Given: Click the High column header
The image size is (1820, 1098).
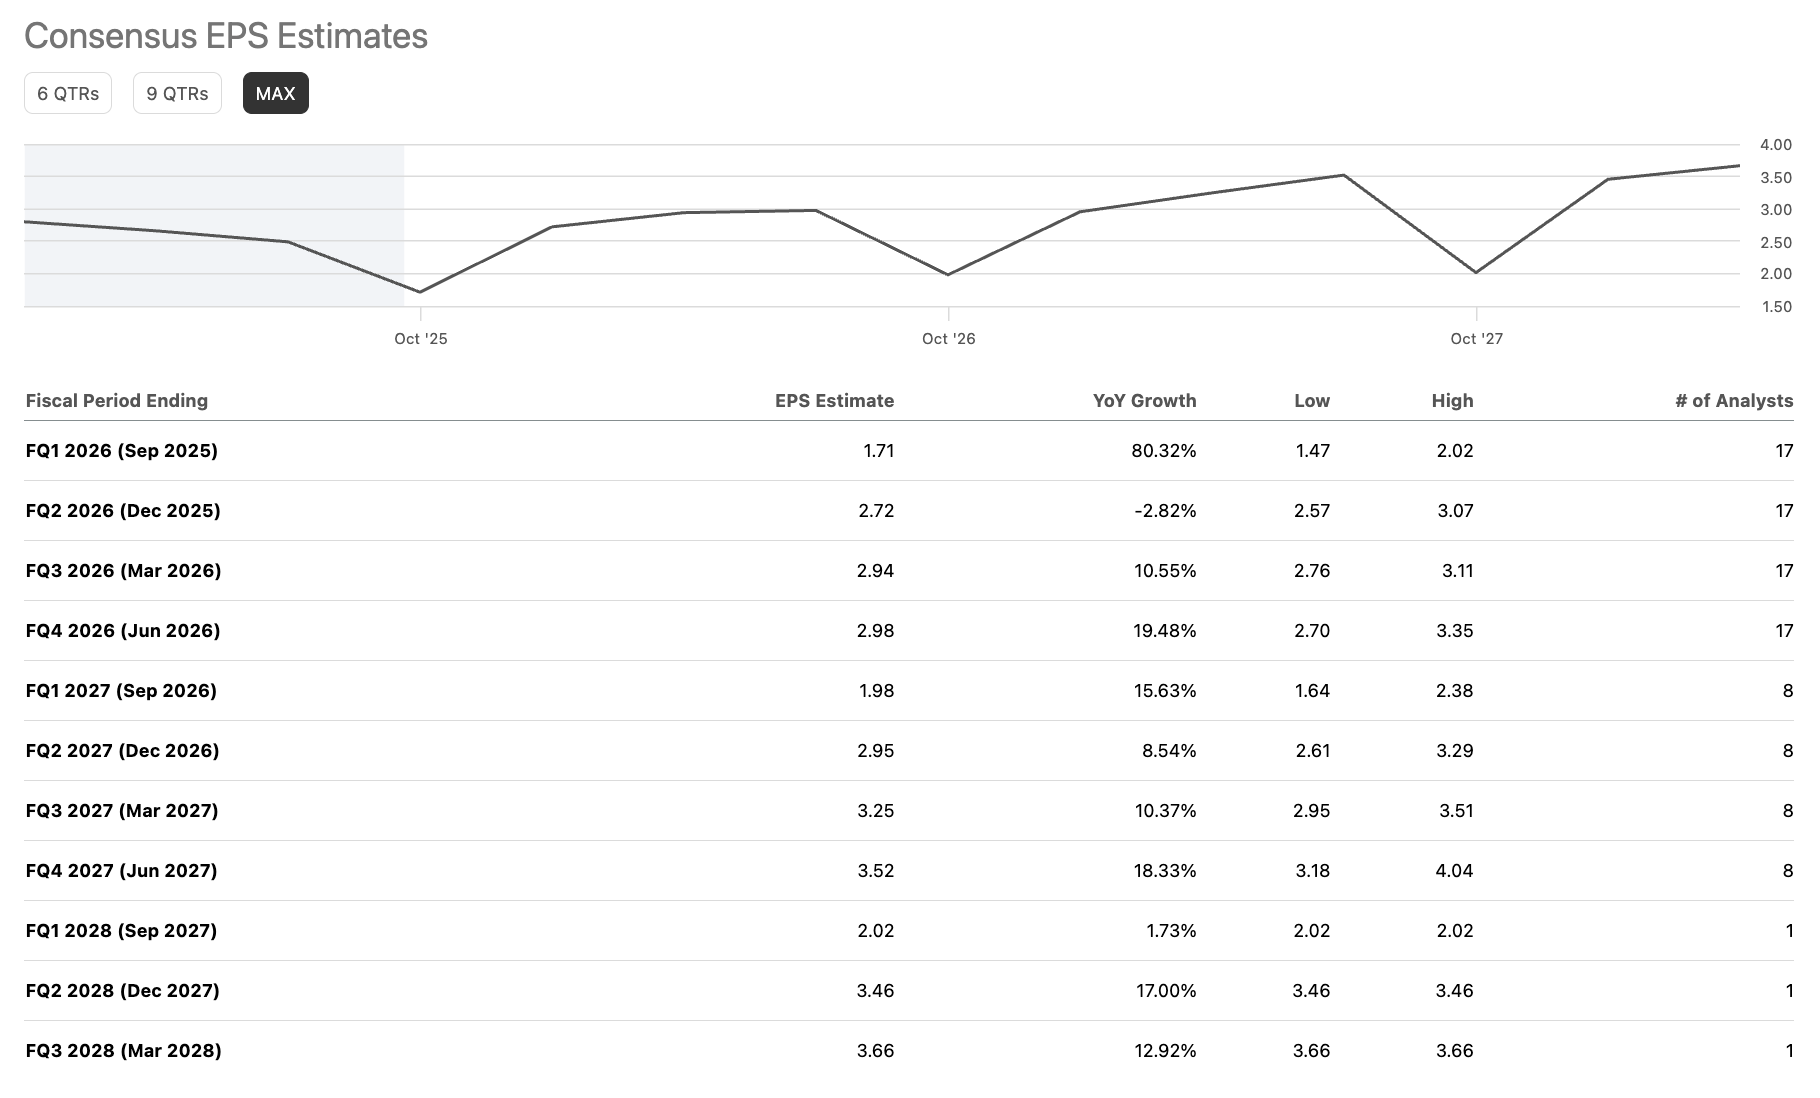Looking at the screenshot, I should (x=1453, y=400).
